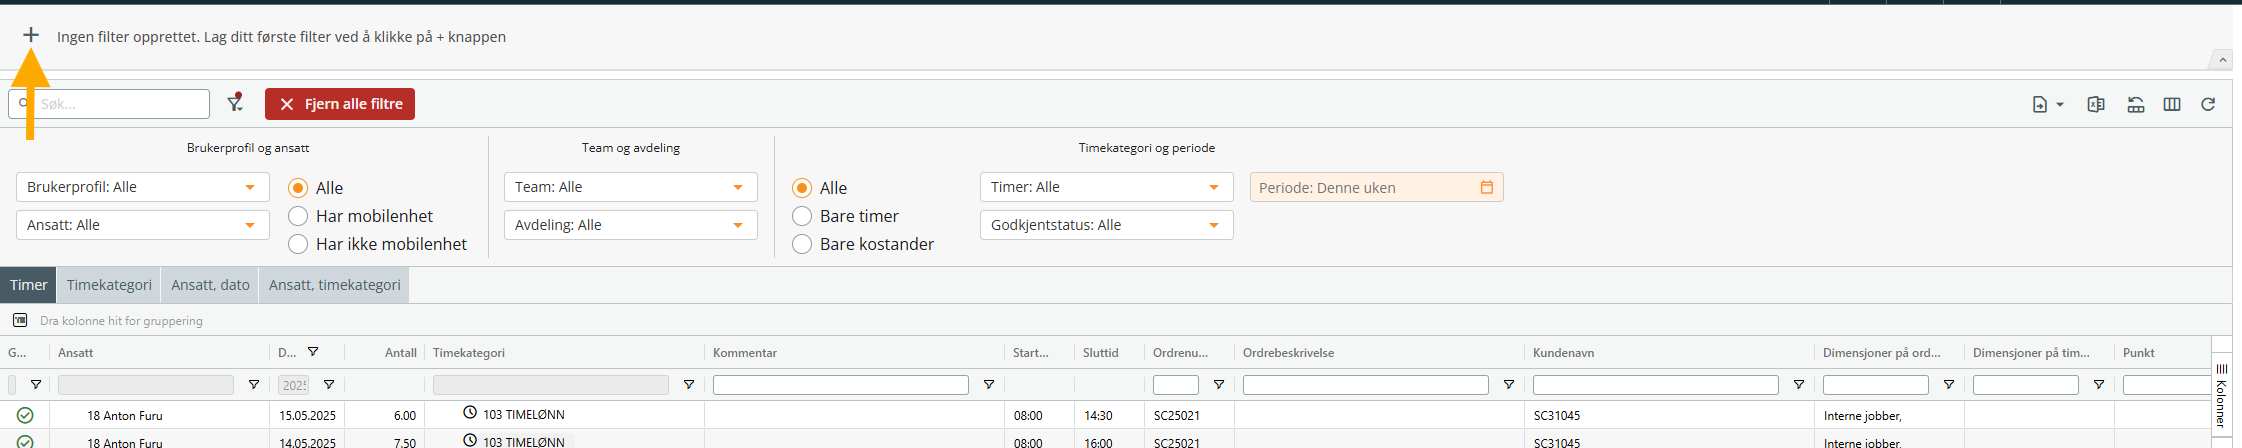
Task: Select the 'Bare kostander' radio button
Action: (x=802, y=244)
